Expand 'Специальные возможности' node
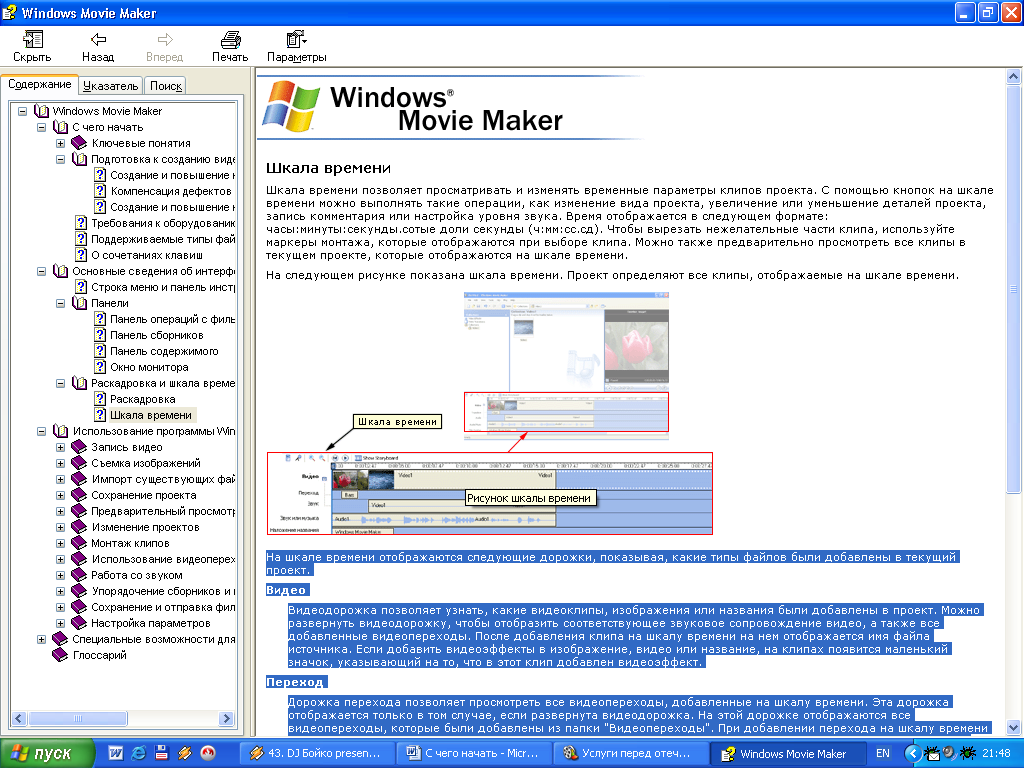 (41, 639)
